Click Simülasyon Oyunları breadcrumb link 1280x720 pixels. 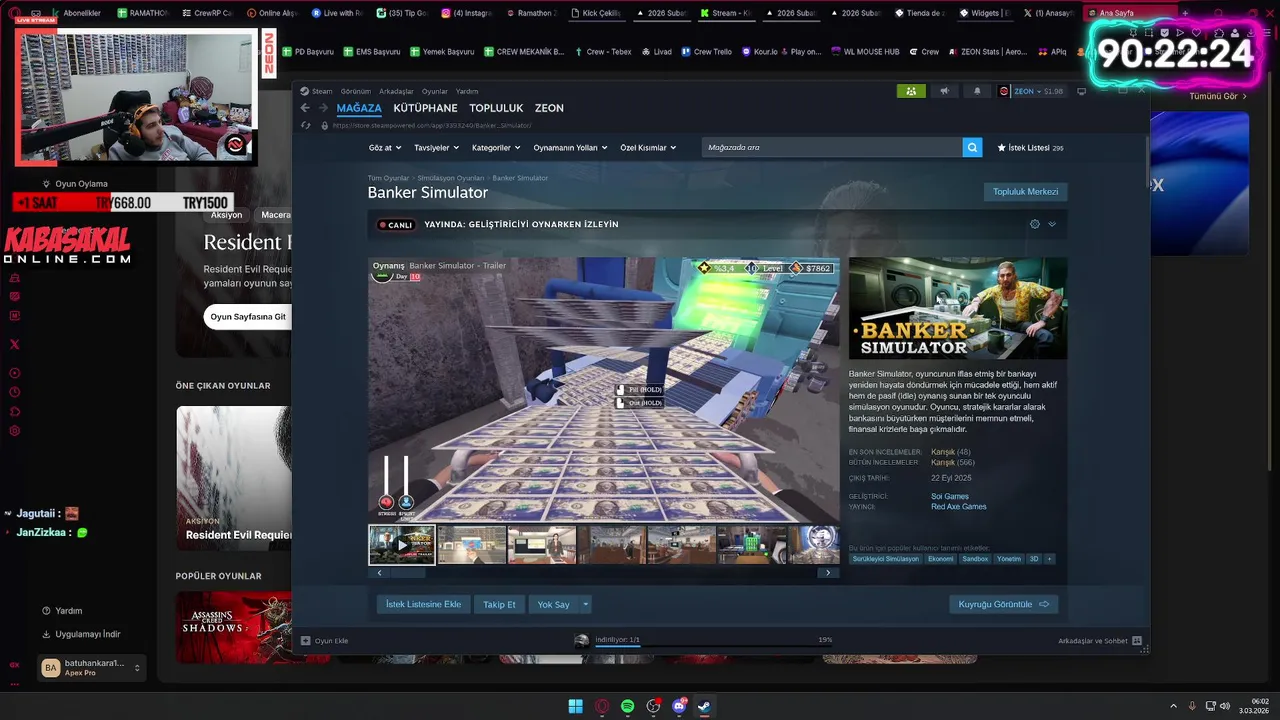pyautogui.click(x=450, y=178)
